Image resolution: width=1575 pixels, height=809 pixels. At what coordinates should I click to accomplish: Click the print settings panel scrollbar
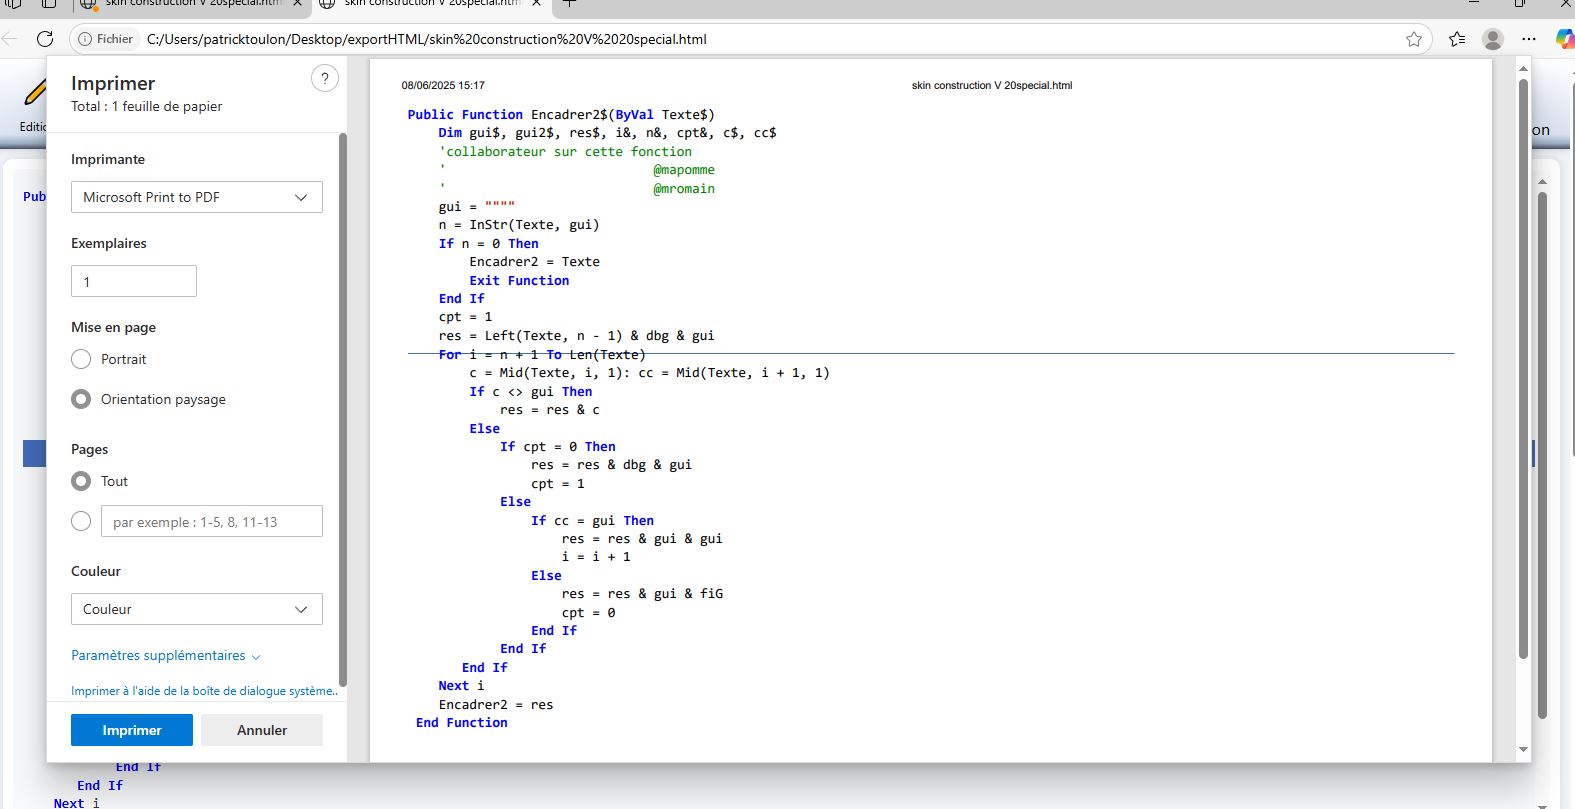(343, 410)
